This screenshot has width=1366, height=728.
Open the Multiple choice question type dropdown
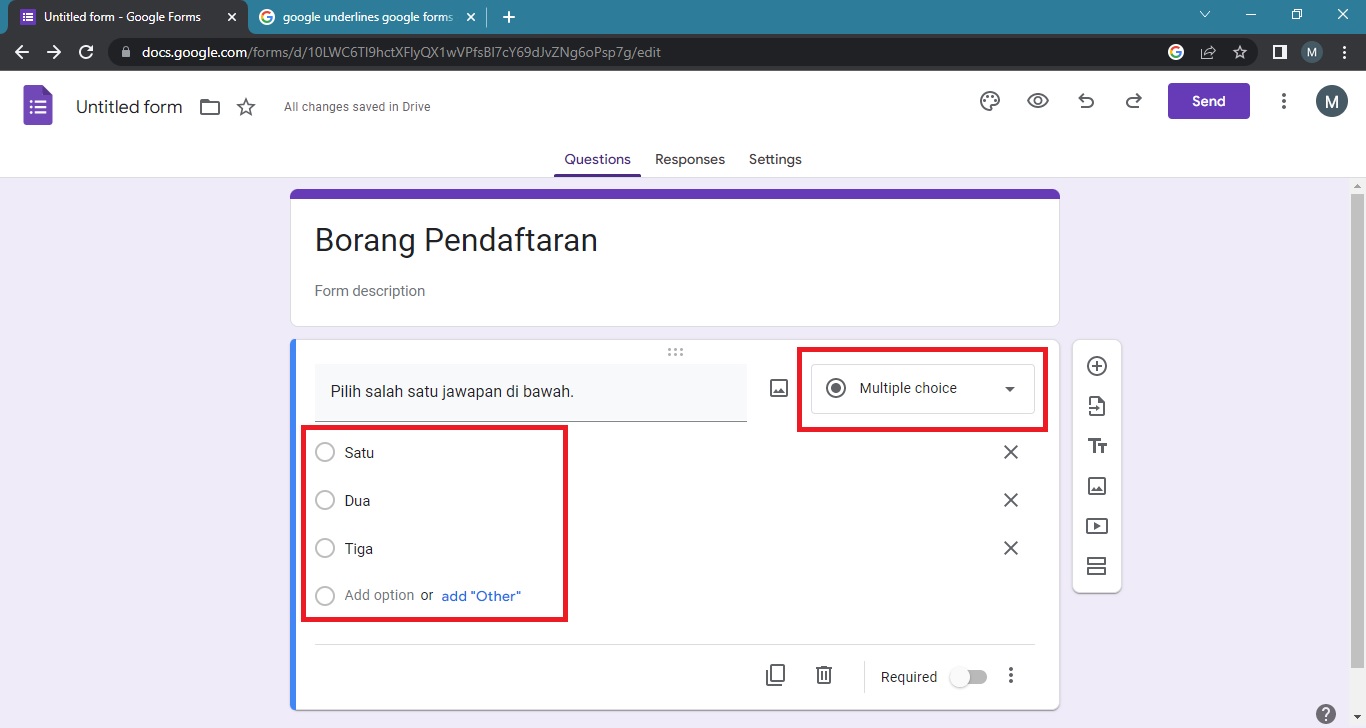pyautogui.click(x=920, y=388)
